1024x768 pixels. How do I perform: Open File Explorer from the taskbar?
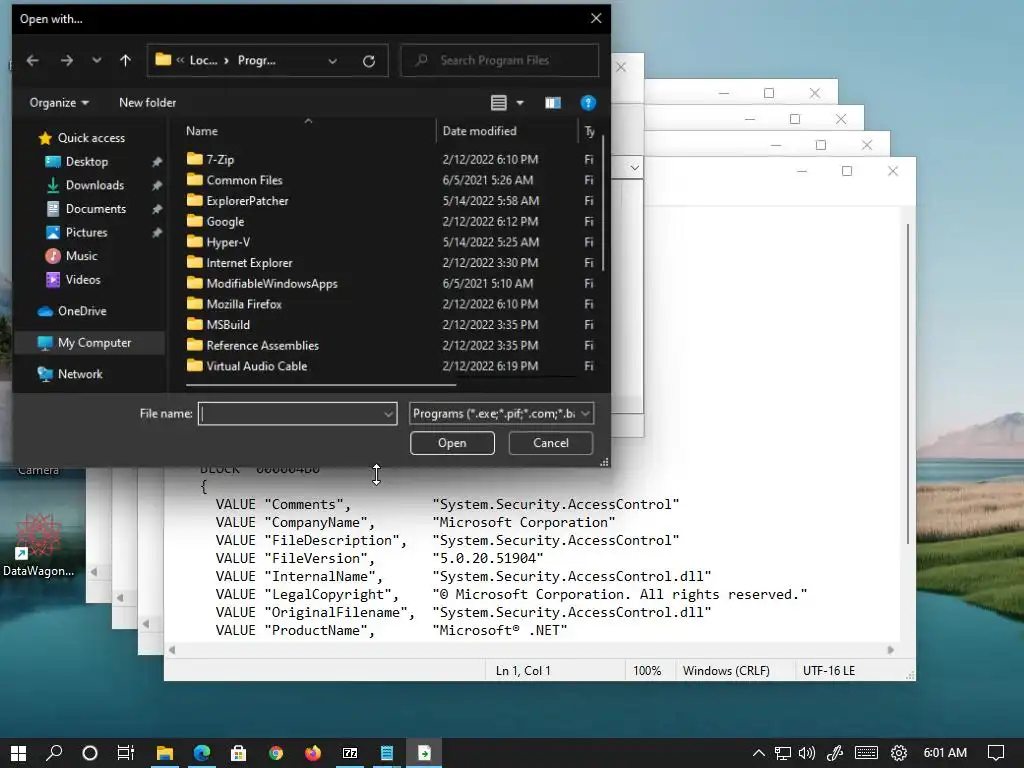point(165,753)
